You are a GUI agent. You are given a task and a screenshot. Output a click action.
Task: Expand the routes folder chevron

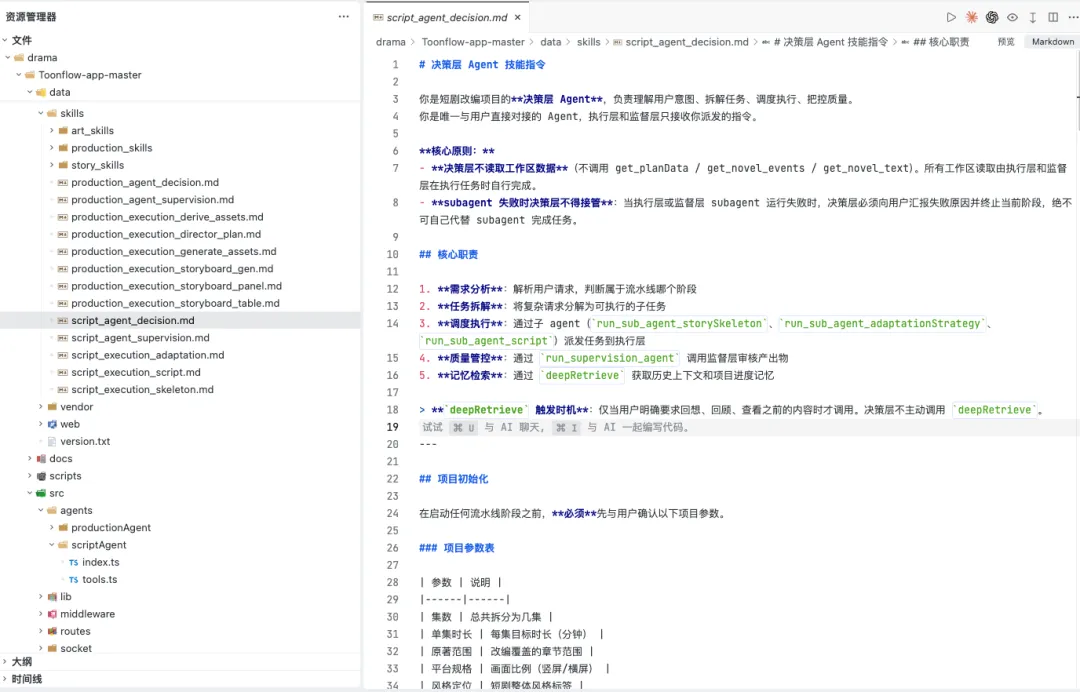(x=41, y=631)
